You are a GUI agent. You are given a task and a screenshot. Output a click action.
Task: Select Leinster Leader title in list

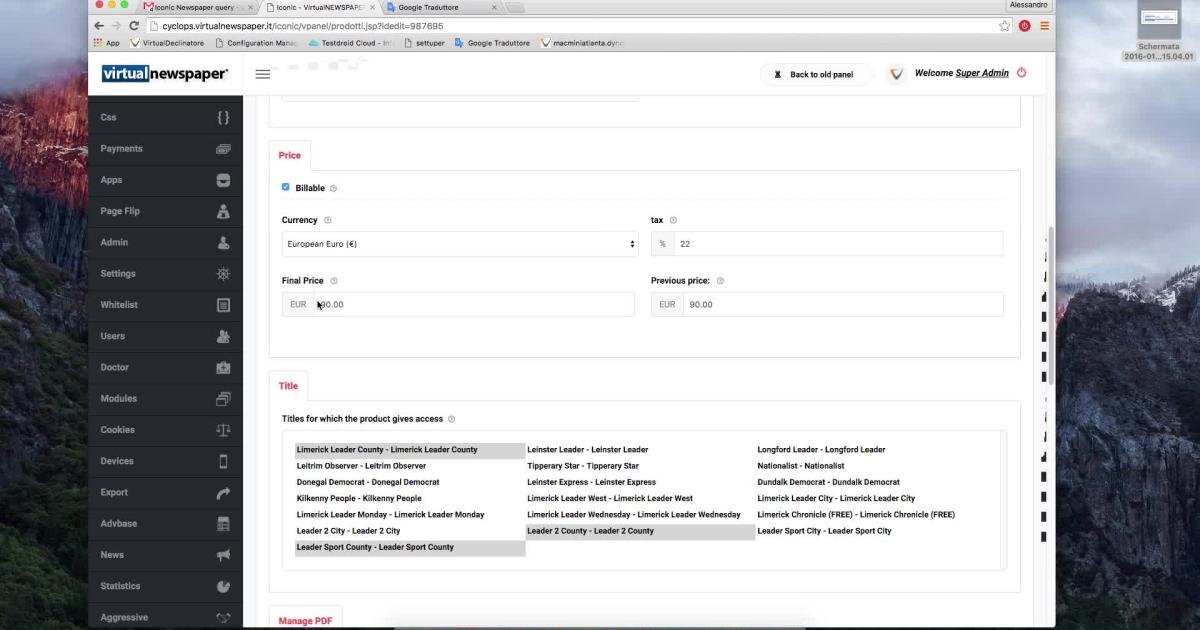pyautogui.click(x=587, y=450)
